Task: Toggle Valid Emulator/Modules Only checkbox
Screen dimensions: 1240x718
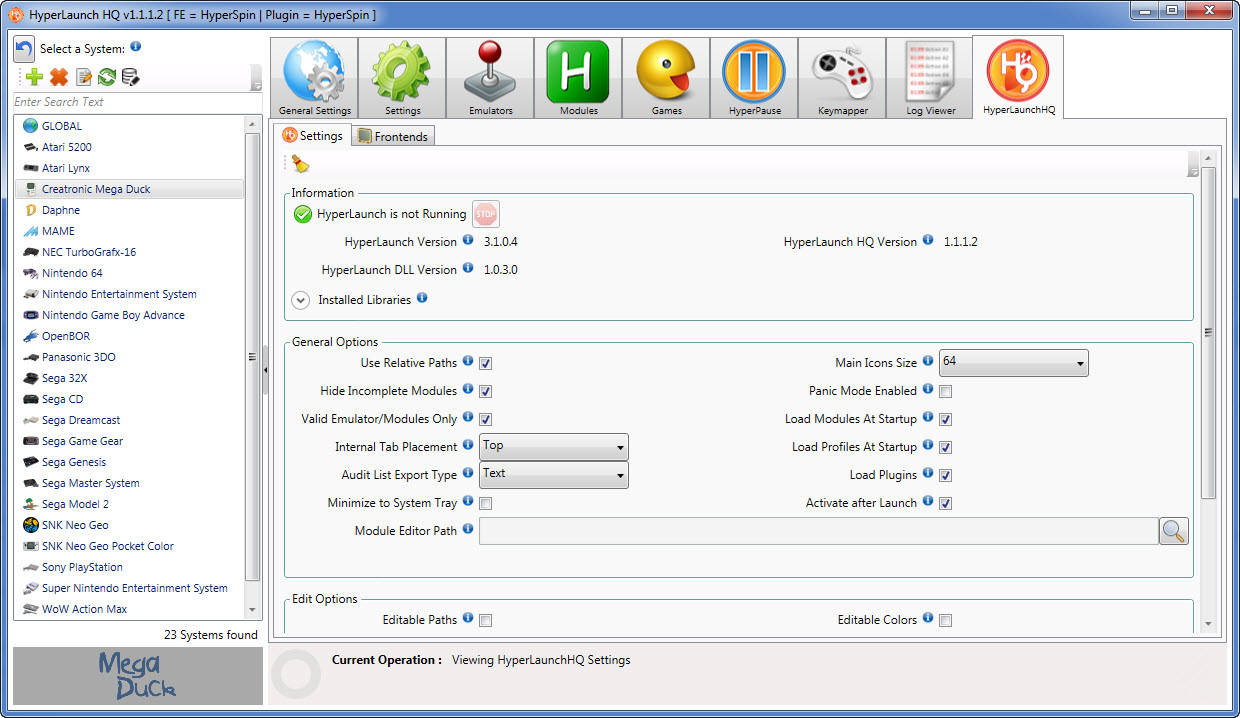Action: (486, 420)
